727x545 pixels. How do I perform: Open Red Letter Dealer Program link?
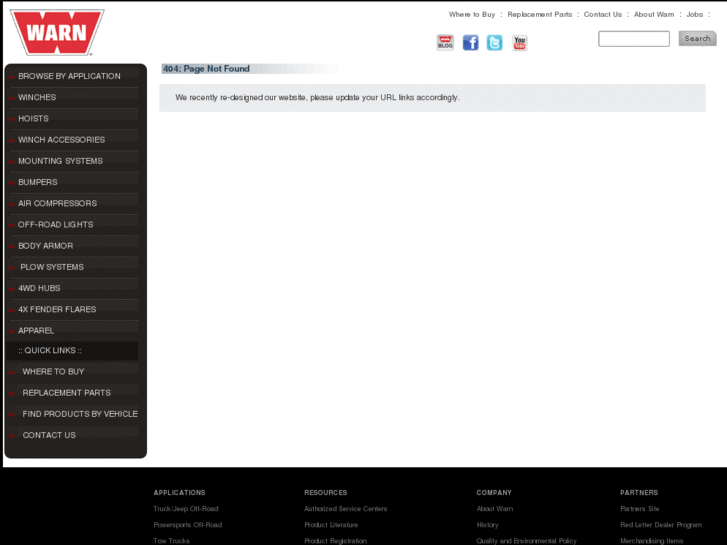[661, 525]
